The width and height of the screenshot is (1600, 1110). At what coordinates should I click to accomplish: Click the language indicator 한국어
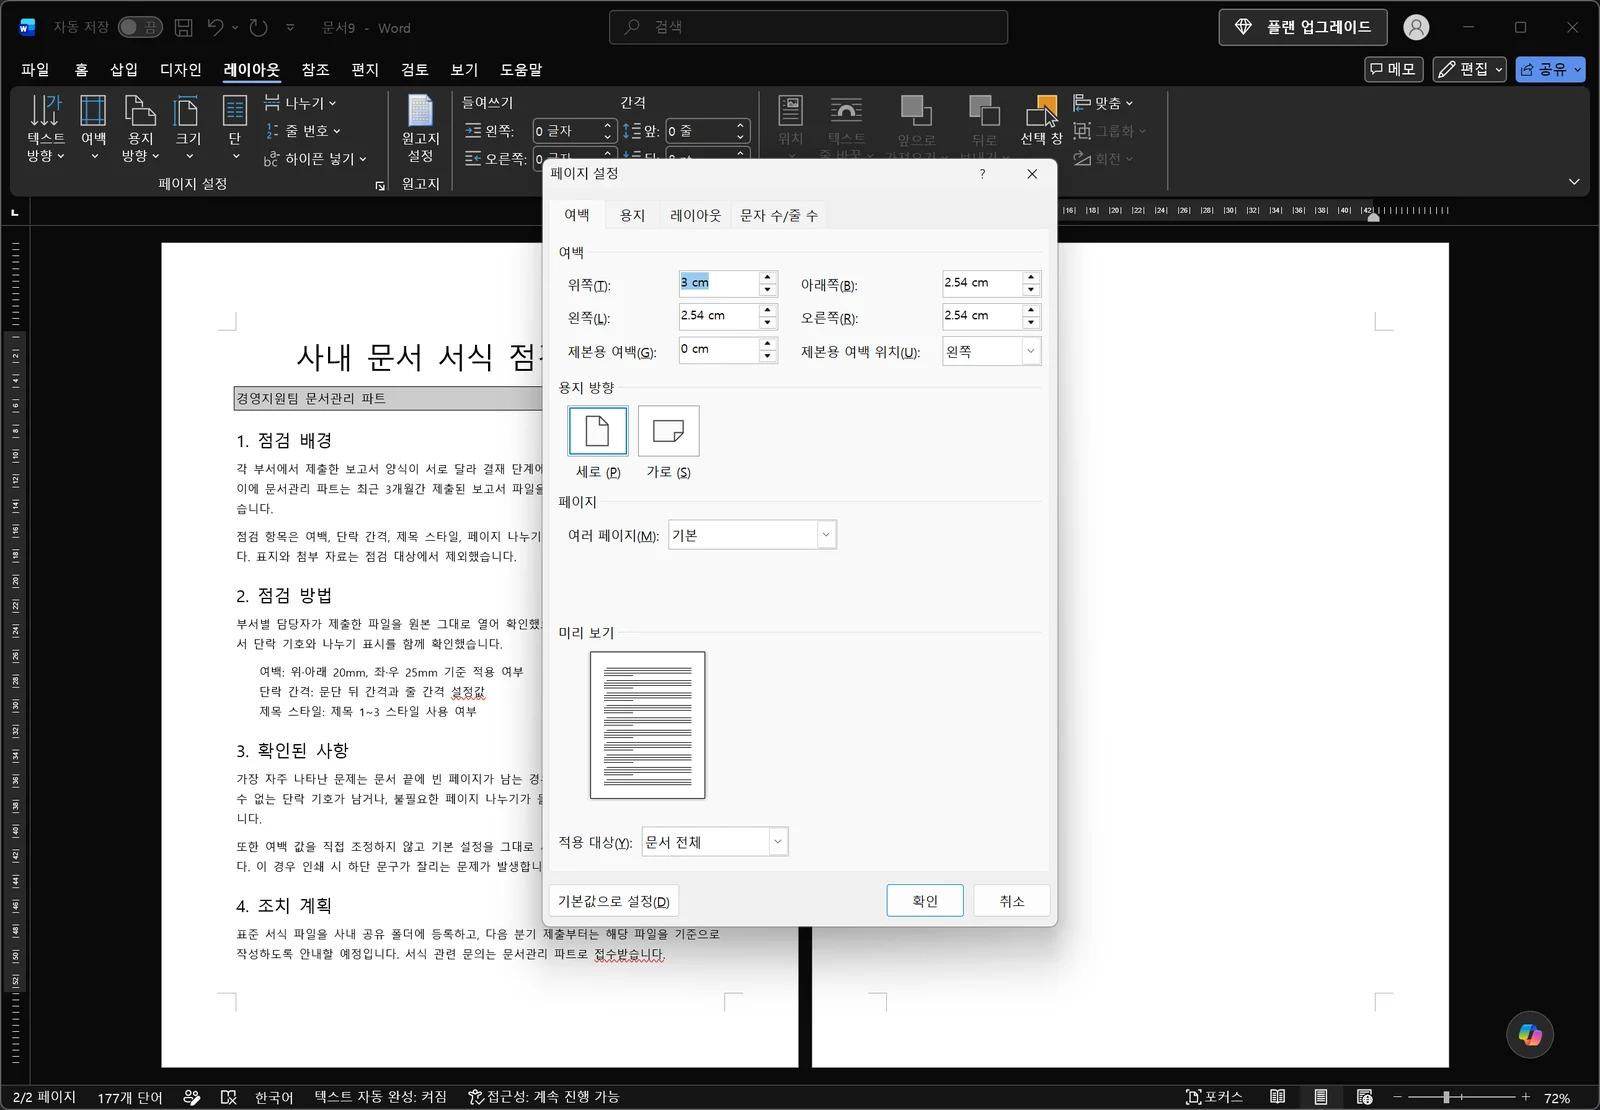[274, 1097]
